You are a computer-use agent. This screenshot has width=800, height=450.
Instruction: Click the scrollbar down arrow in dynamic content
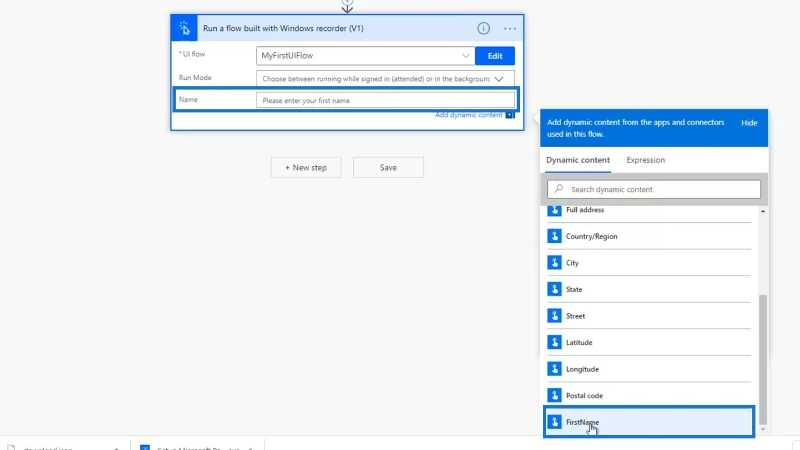point(763,430)
